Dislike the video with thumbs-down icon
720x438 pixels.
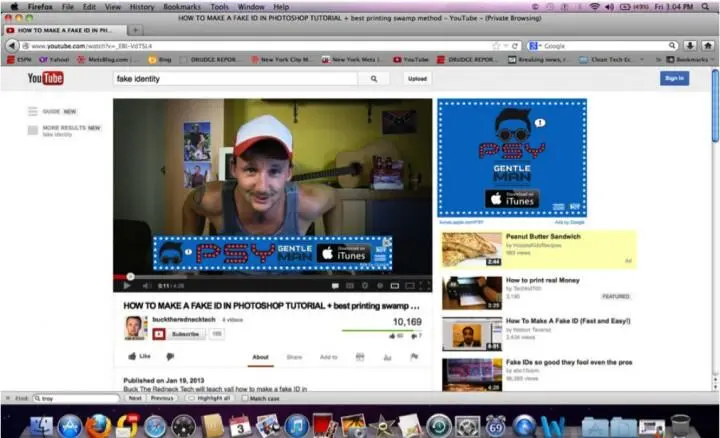170,356
